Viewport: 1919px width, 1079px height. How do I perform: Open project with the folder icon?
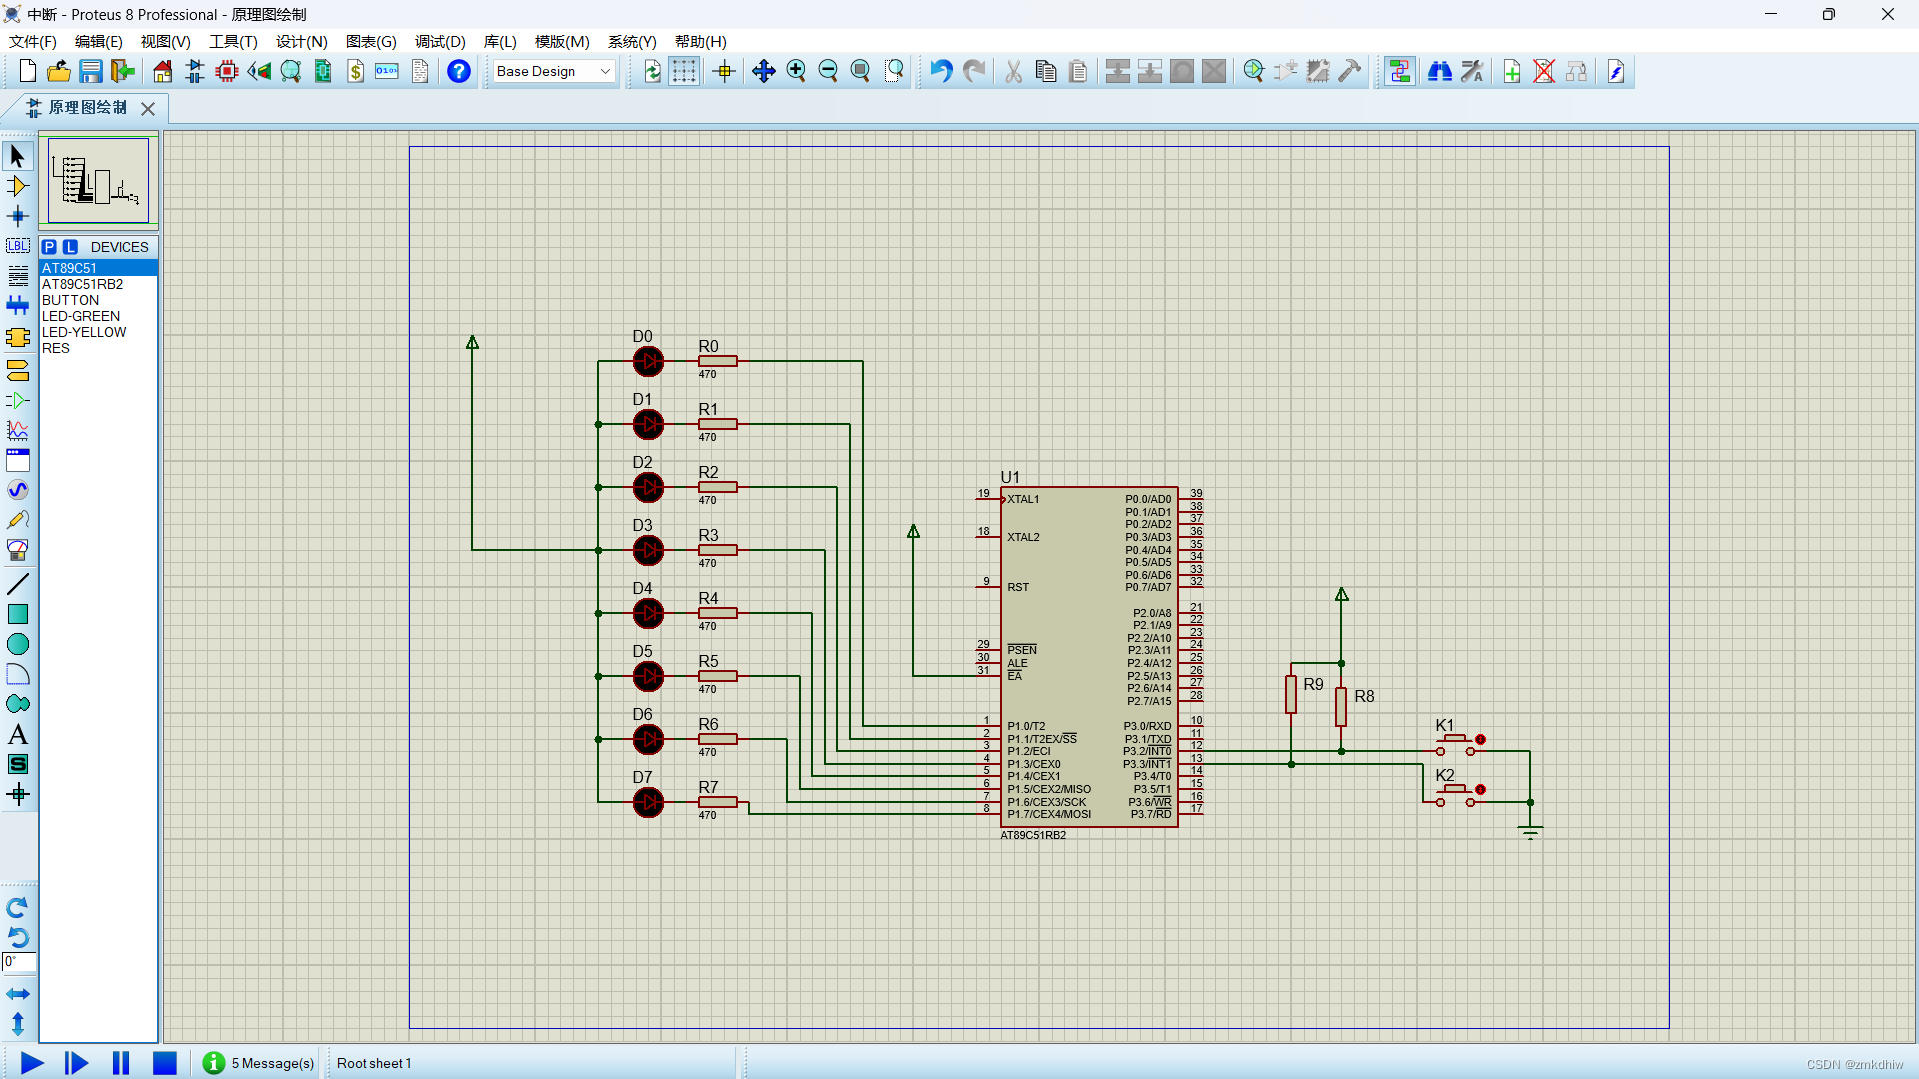tap(59, 71)
